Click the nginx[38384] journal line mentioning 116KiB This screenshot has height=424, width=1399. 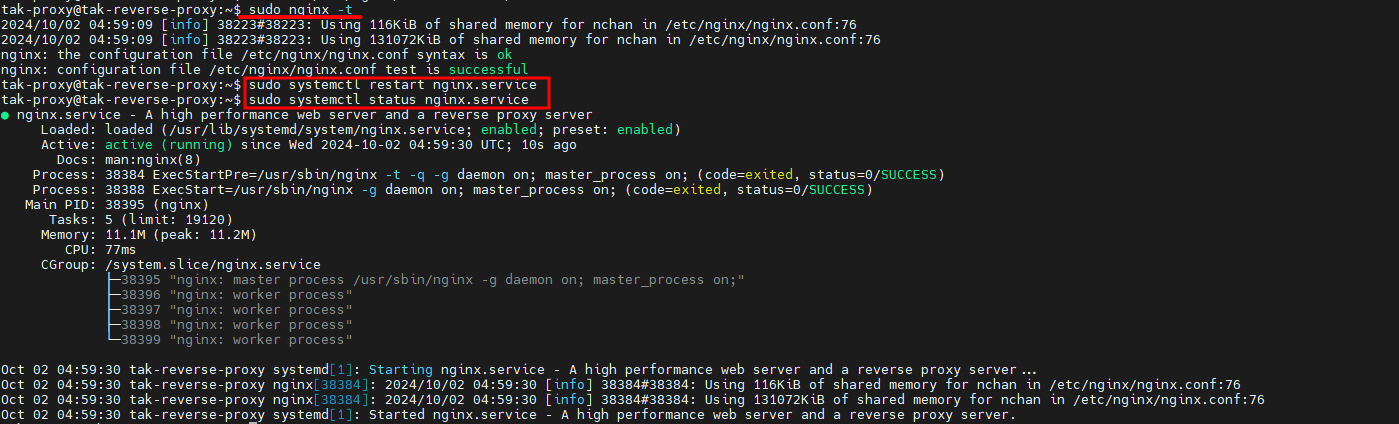(620, 385)
